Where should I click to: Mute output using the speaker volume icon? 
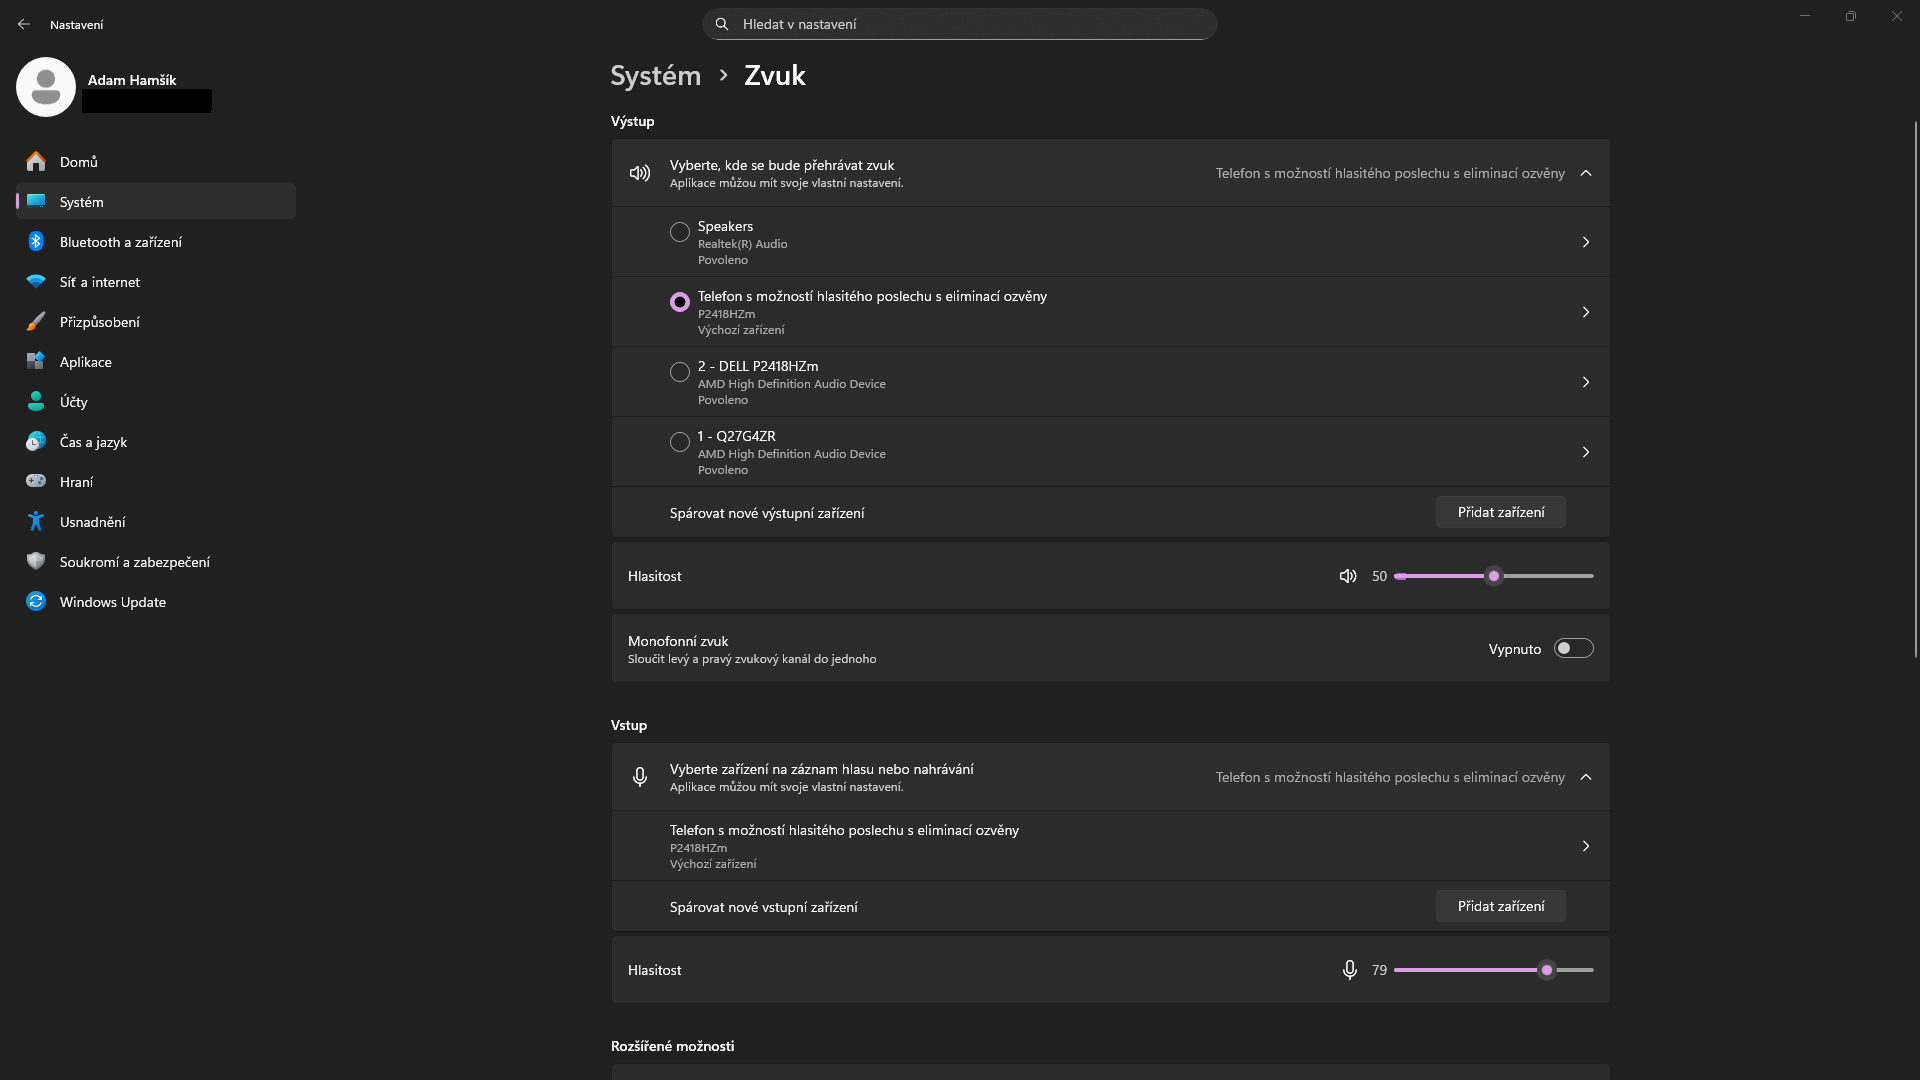[1348, 576]
